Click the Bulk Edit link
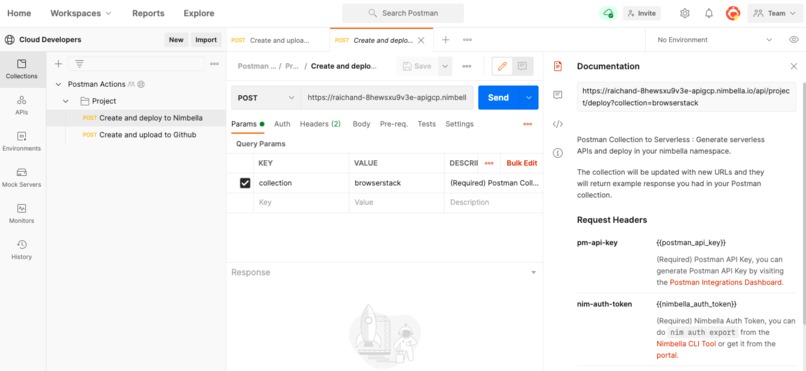This screenshot has width=806, height=371. 522,163
